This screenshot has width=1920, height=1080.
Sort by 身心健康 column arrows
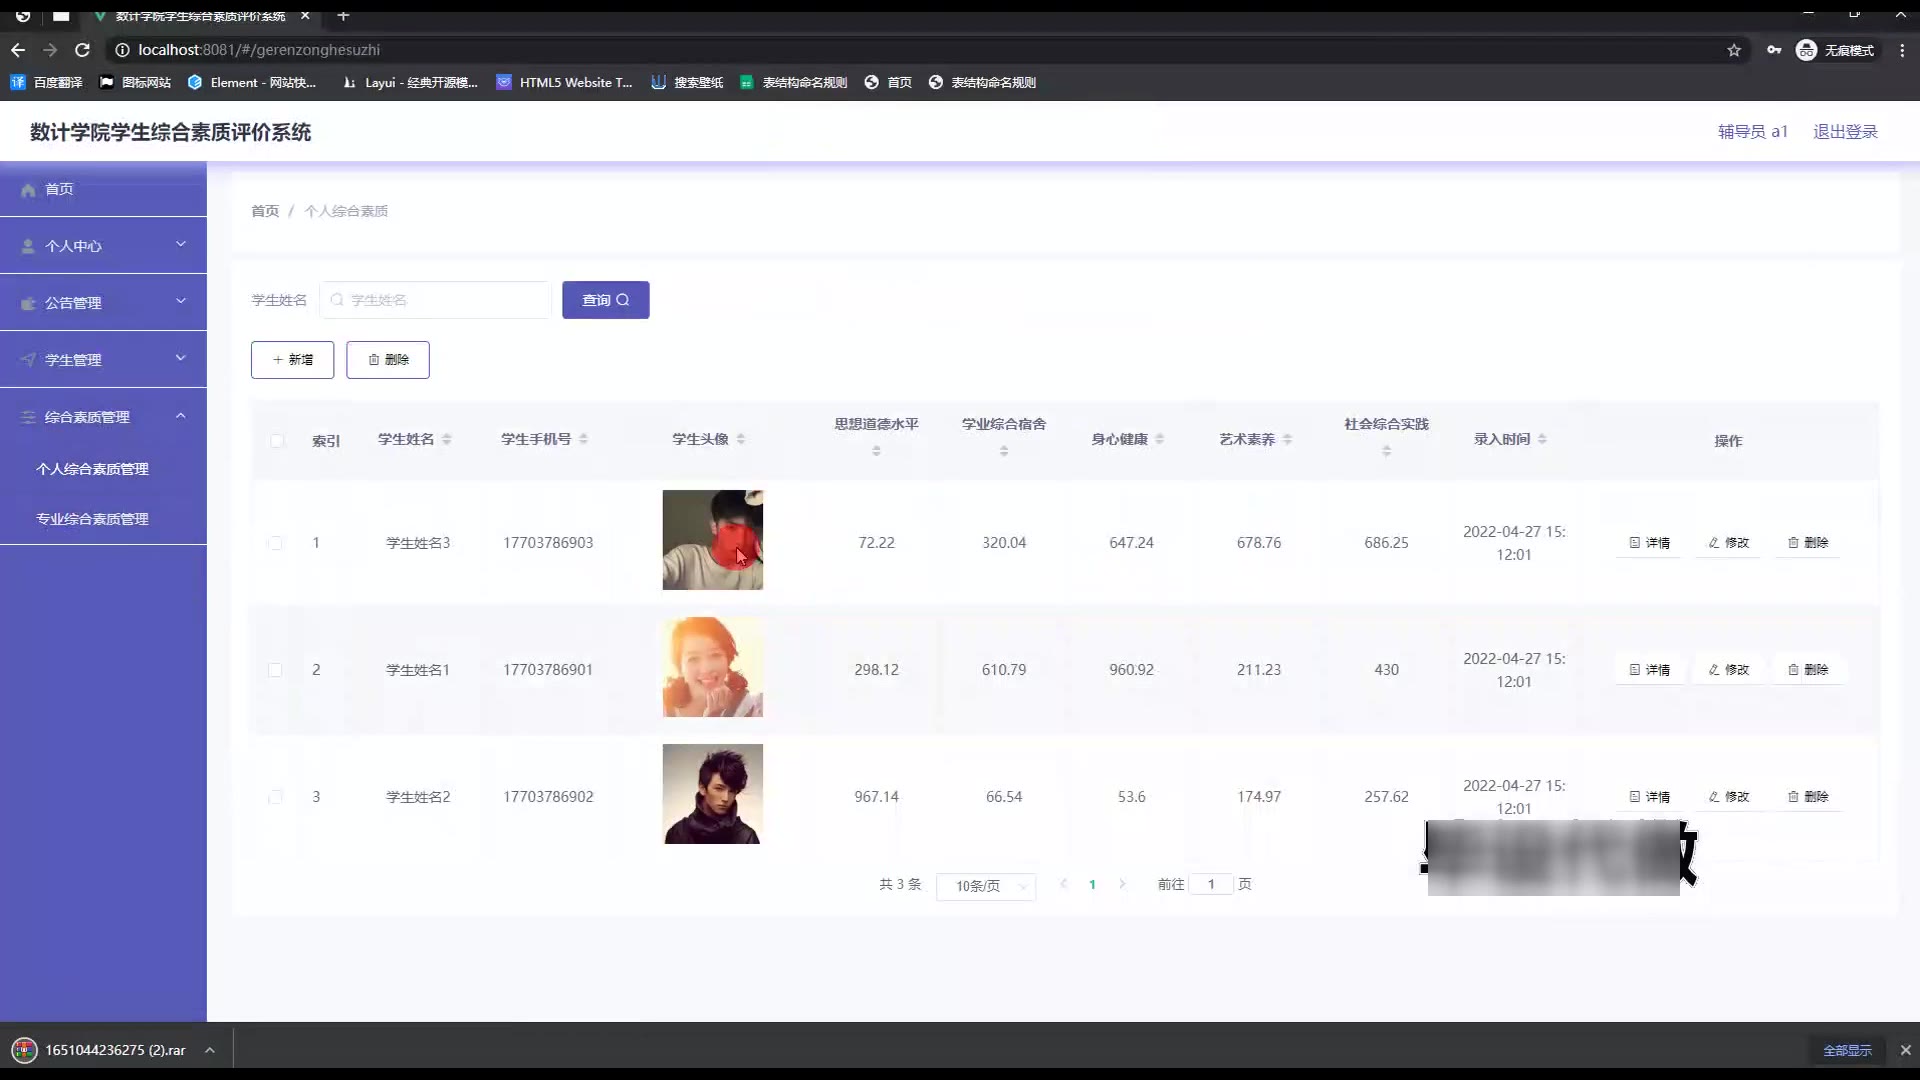pyautogui.click(x=1160, y=439)
